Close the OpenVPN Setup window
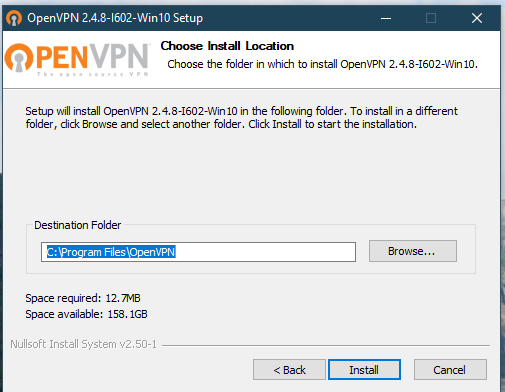The width and height of the screenshot is (505, 392). pos(477,18)
